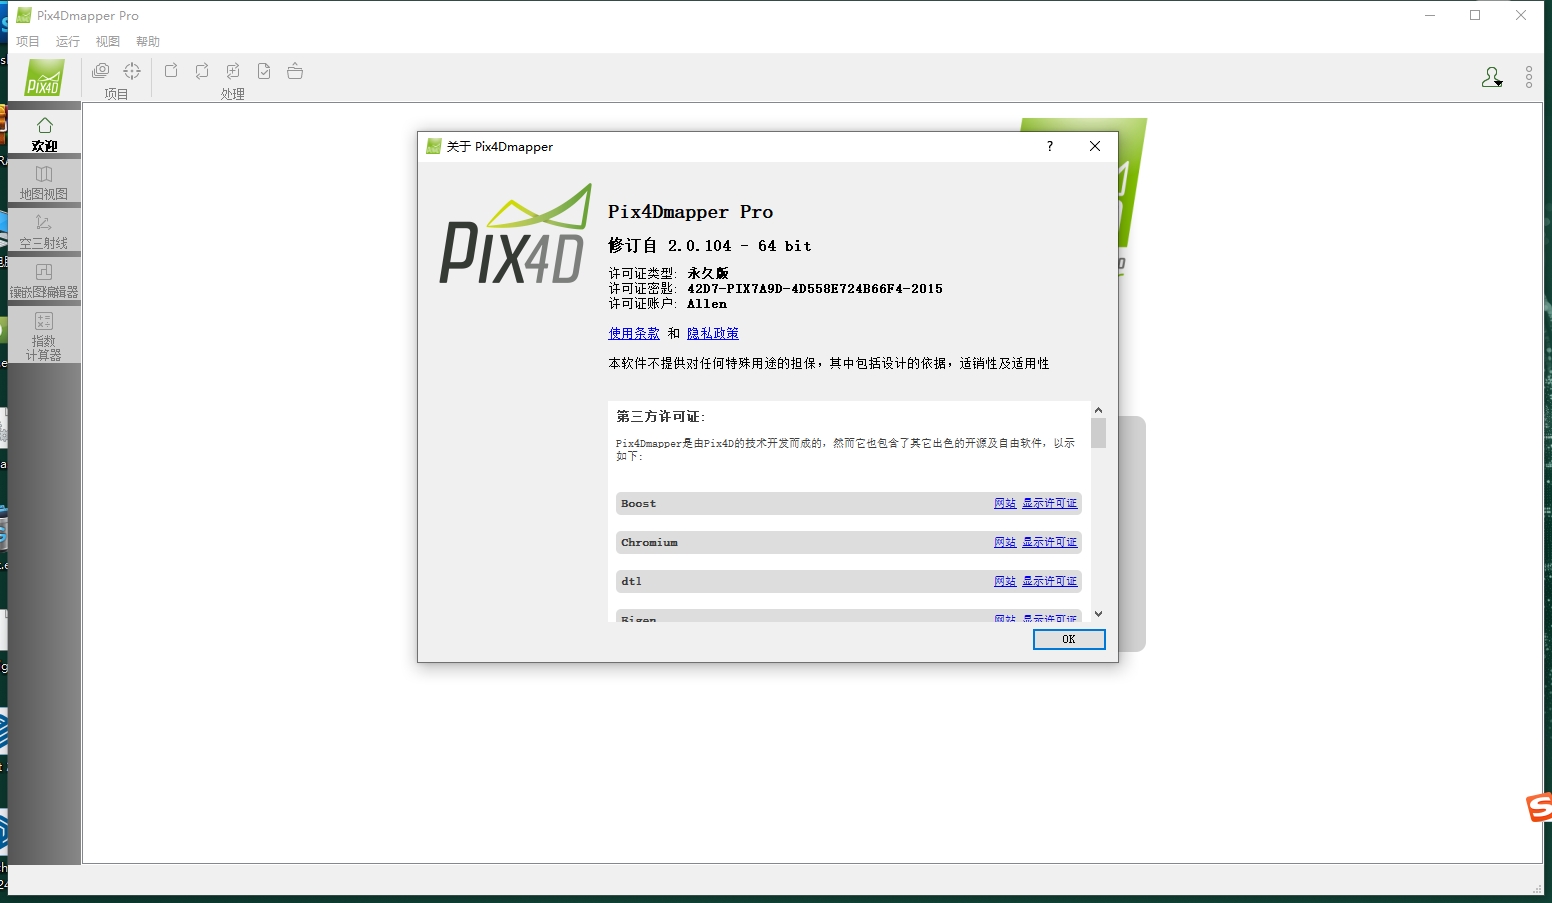Image resolution: width=1552 pixels, height=903 pixels.
Task: Open the 运行 menu
Action: 68,41
